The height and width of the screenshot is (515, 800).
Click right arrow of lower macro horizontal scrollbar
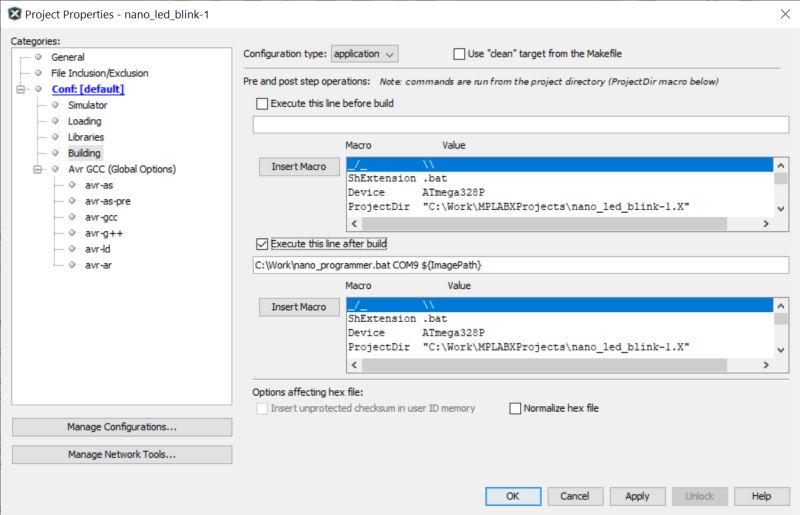766,365
